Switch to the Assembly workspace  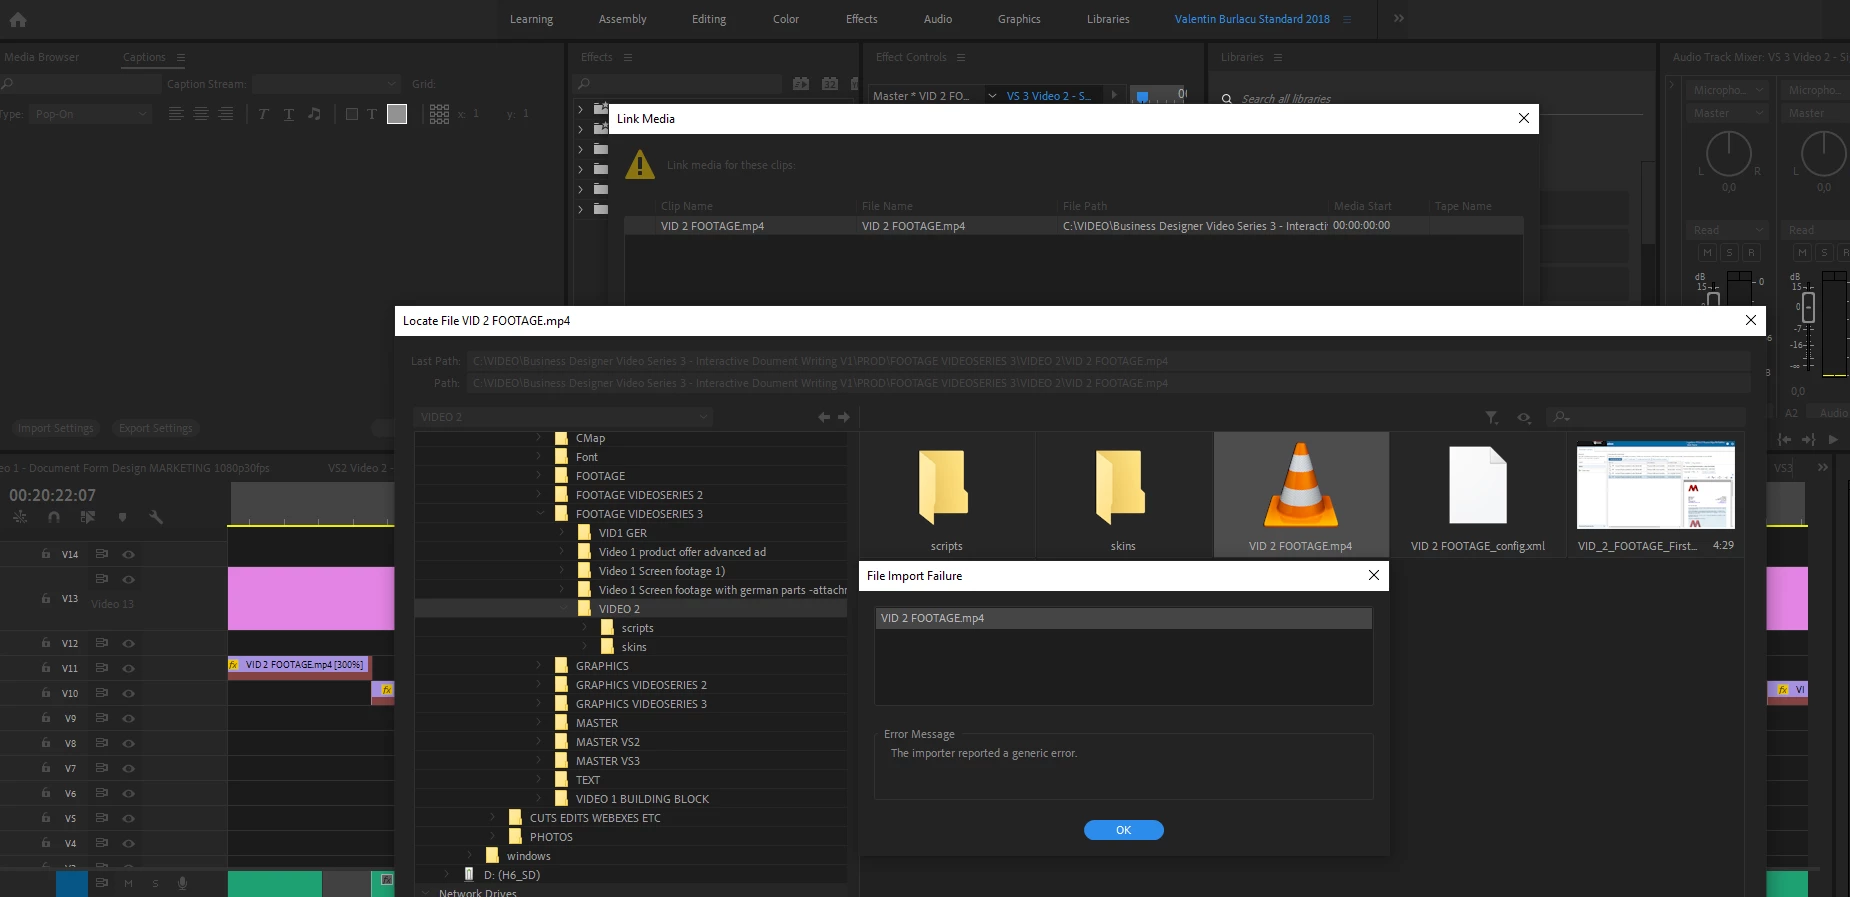tap(622, 19)
